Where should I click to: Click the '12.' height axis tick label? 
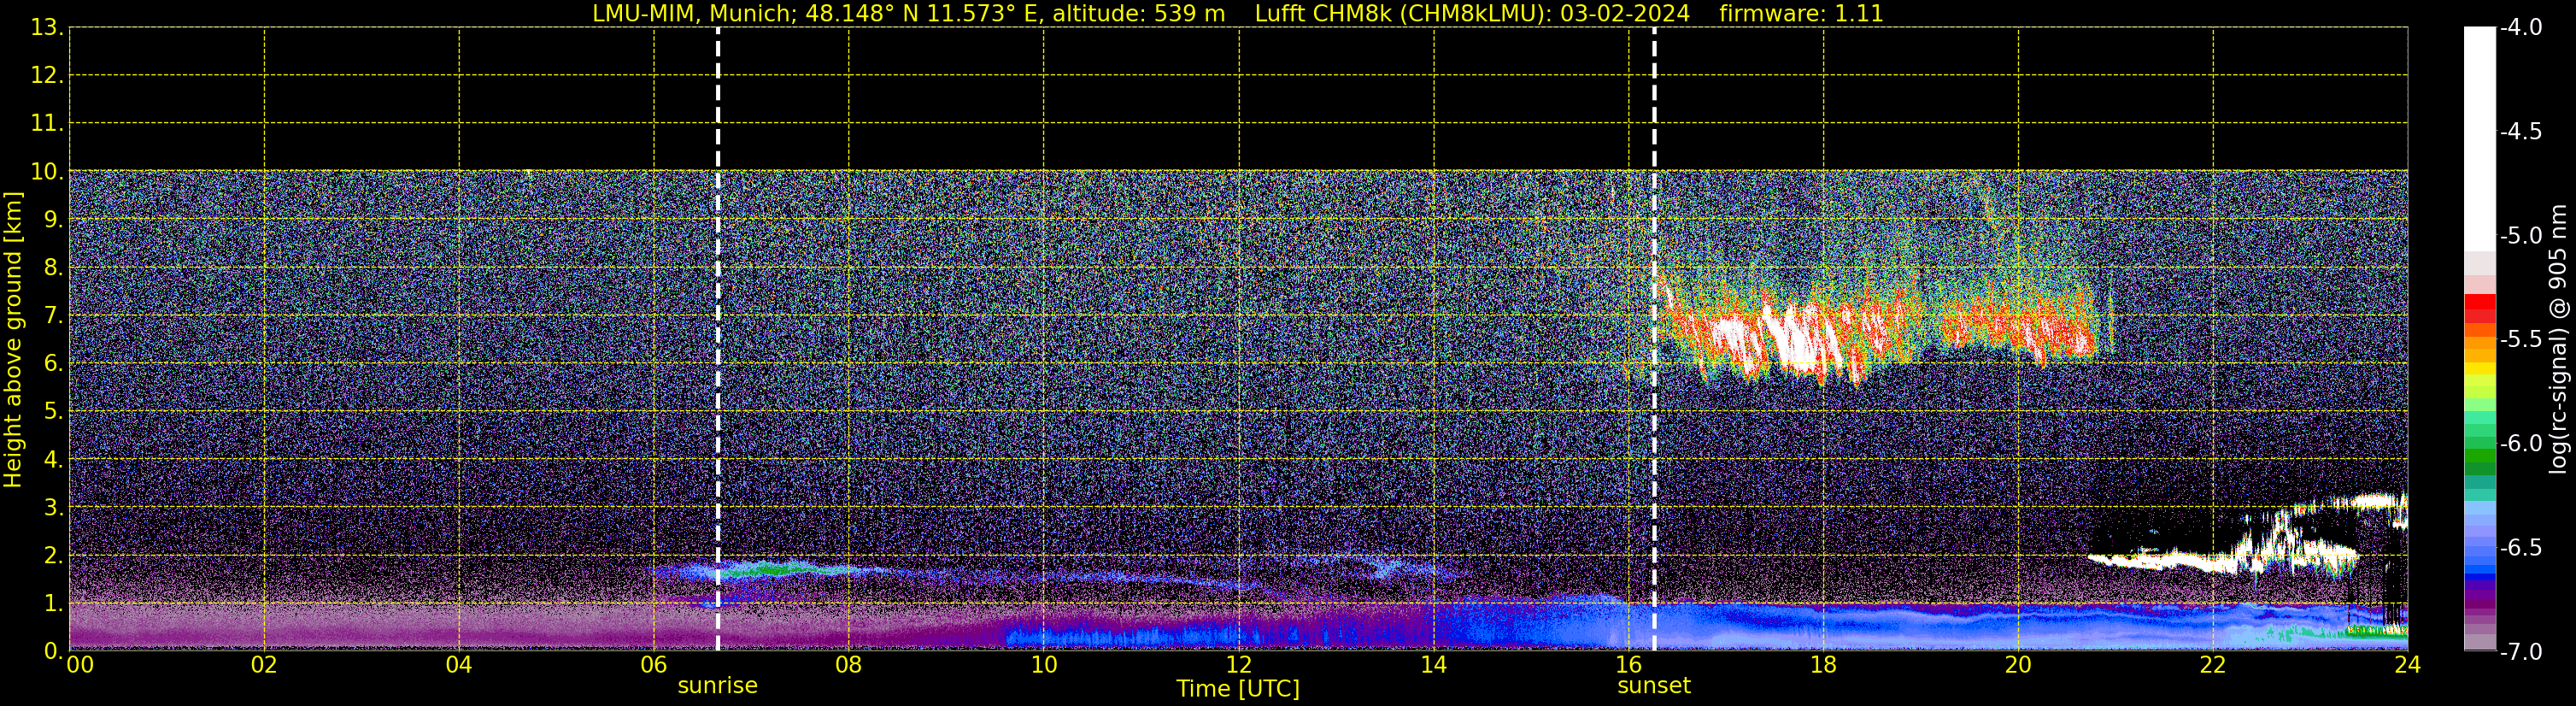pyautogui.click(x=47, y=76)
